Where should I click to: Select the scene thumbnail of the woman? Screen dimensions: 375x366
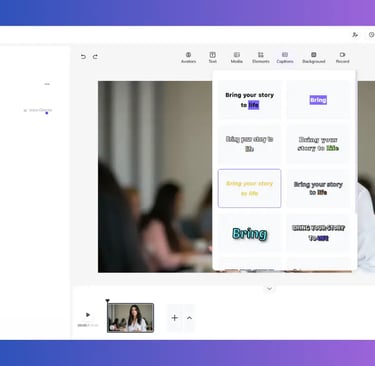131,318
